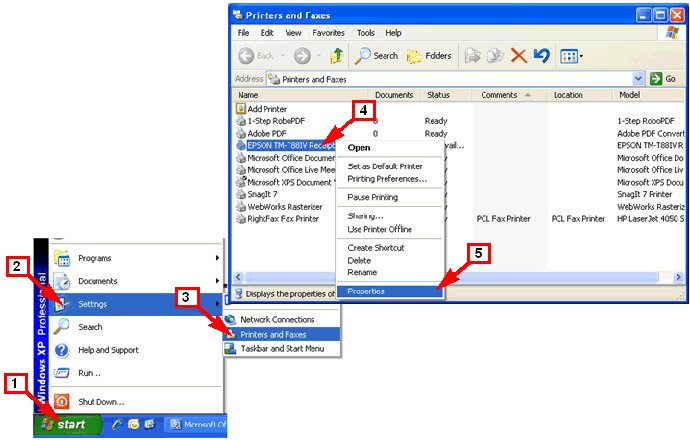Sort by the Documents column header
Screen dimensions: 690x440
pos(394,95)
